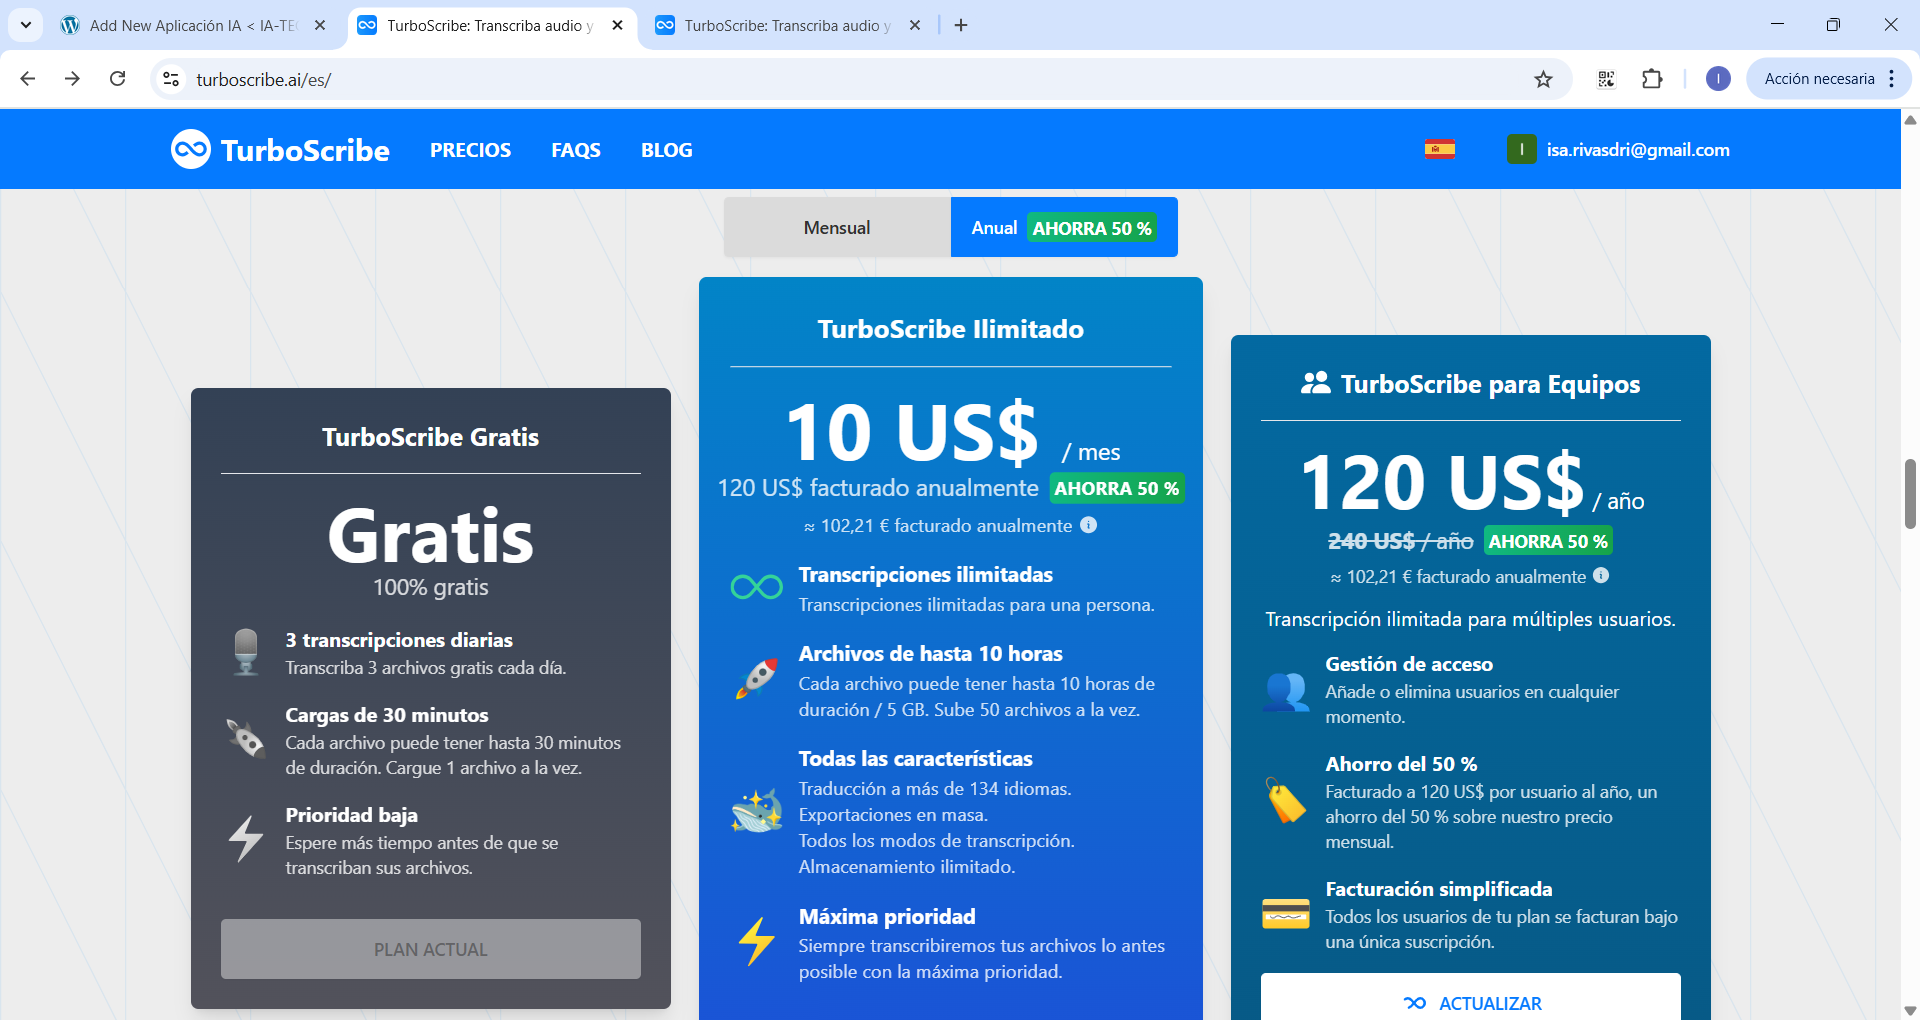Click info icon beside Ilimitado euro price
The height and width of the screenshot is (1020, 1920).
click(1089, 525)
